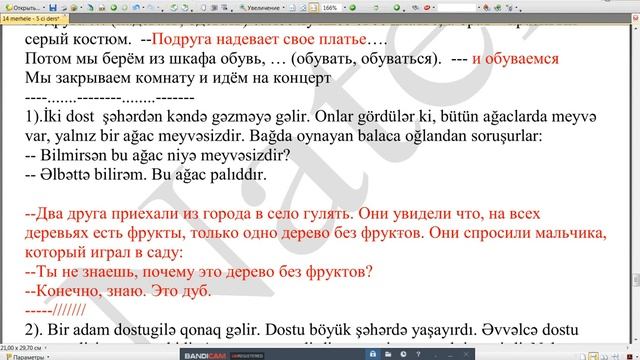Click the snapshot select tool icon
This screenshot has width=640, height=360.
point(224,8)
